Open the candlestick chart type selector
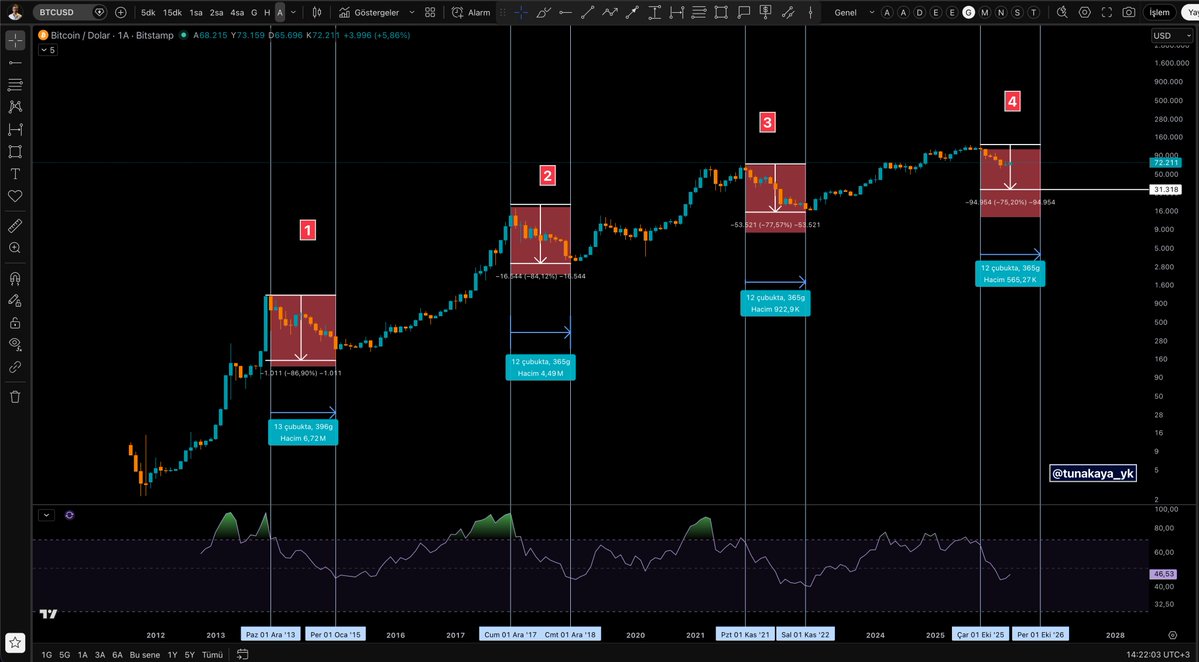The image size is (1199, 662). coord(317,12)
